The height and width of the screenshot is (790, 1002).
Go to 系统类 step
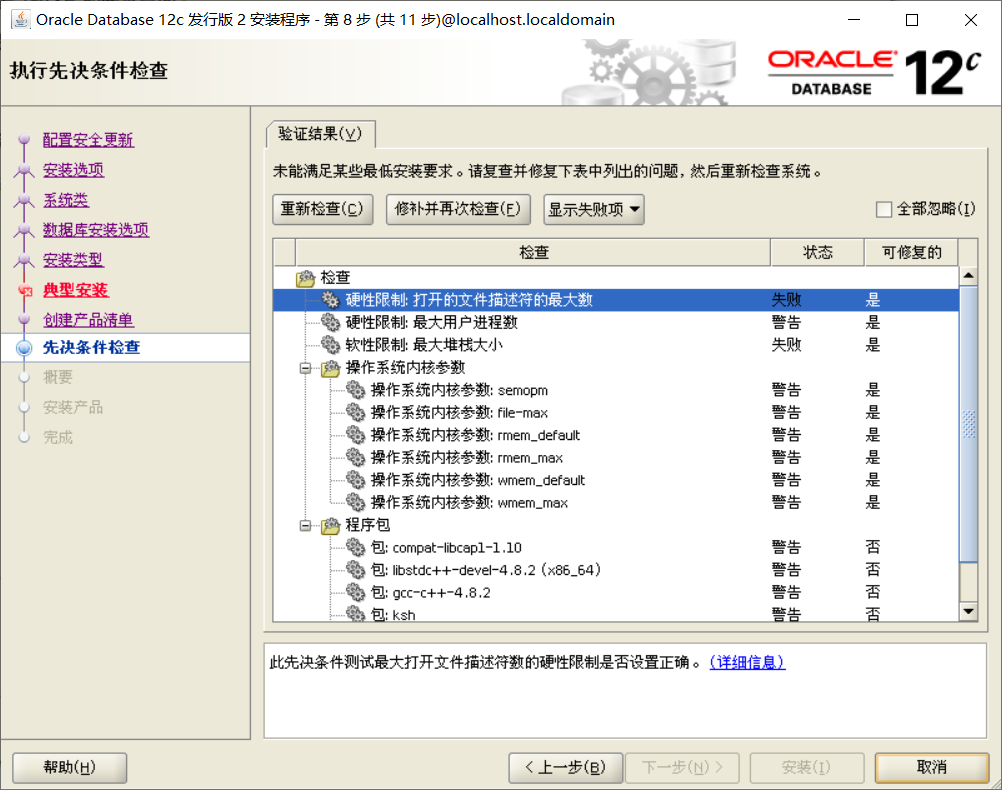pyautogui.click(x=66, y=200)
